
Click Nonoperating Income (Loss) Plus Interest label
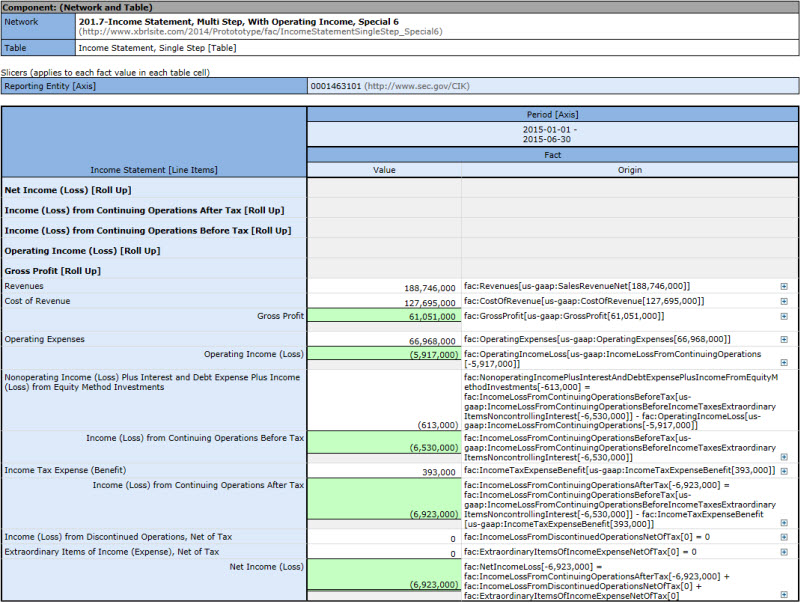(152, 382)
